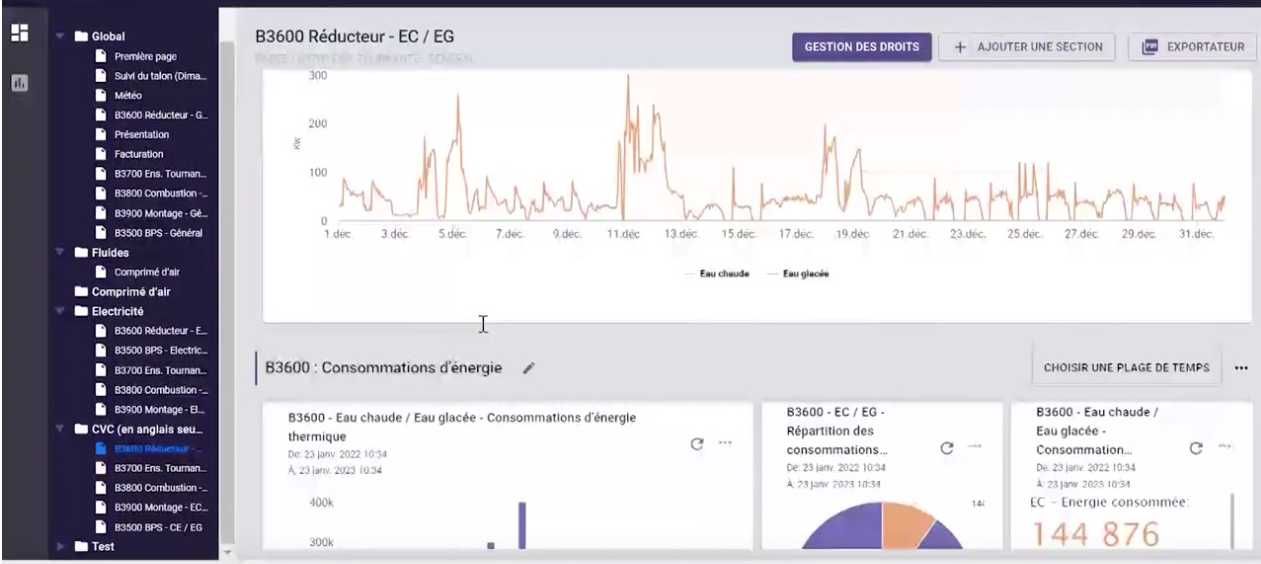This screenshot has height=564, width=1261.
Task: Collapse the Electricité folder
Action: point(61,312)
